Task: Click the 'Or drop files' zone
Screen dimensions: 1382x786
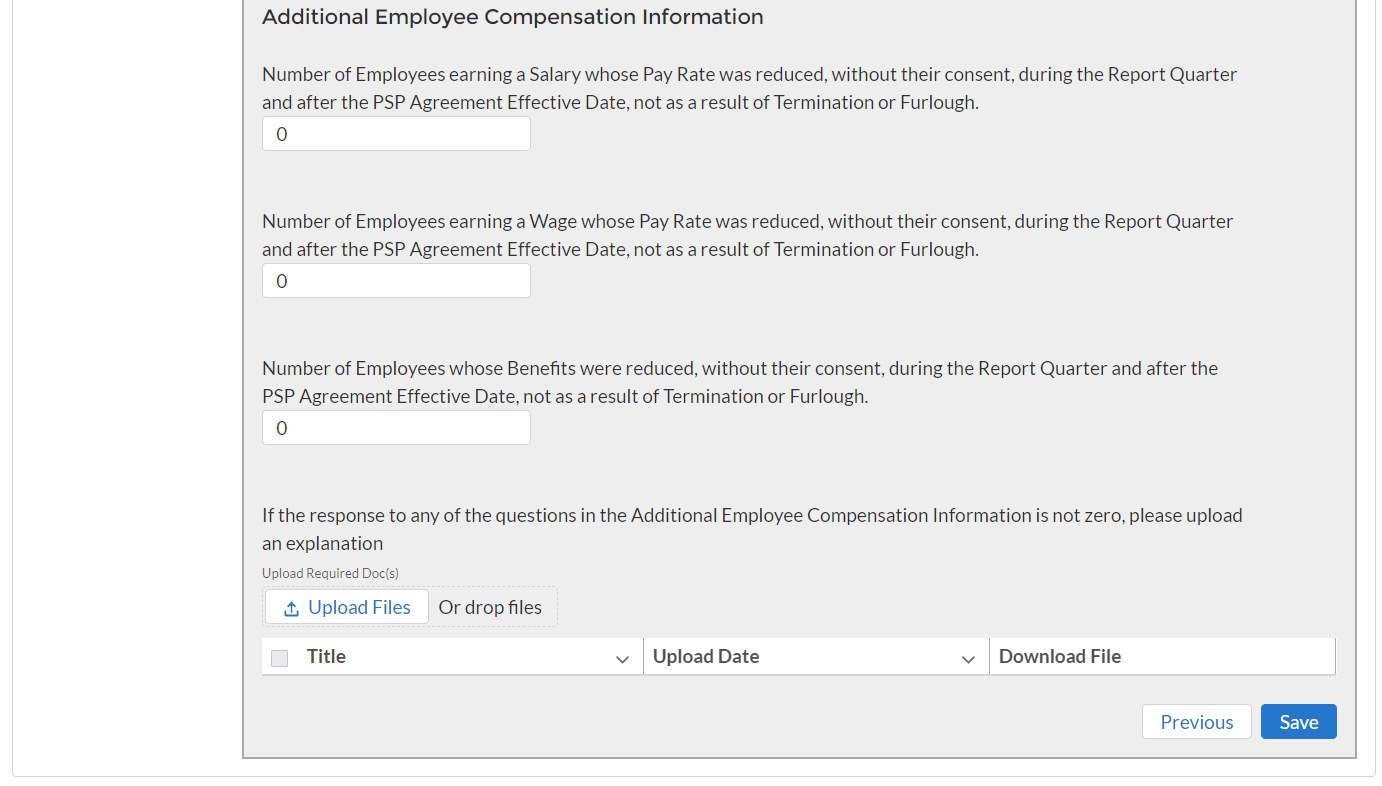Action: point(490,607)
